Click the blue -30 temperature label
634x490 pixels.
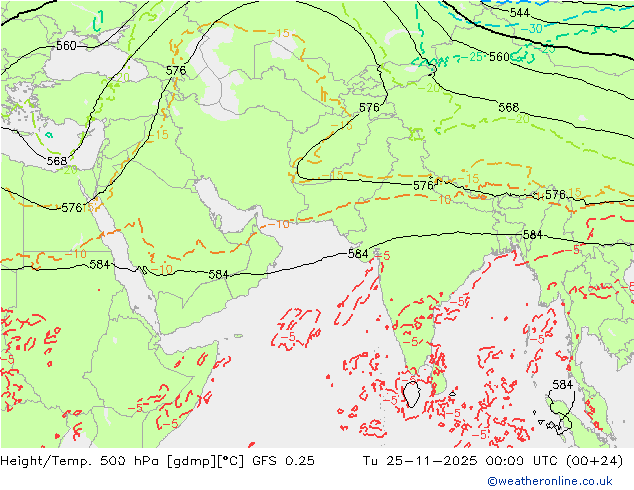[x=532, y=29]
